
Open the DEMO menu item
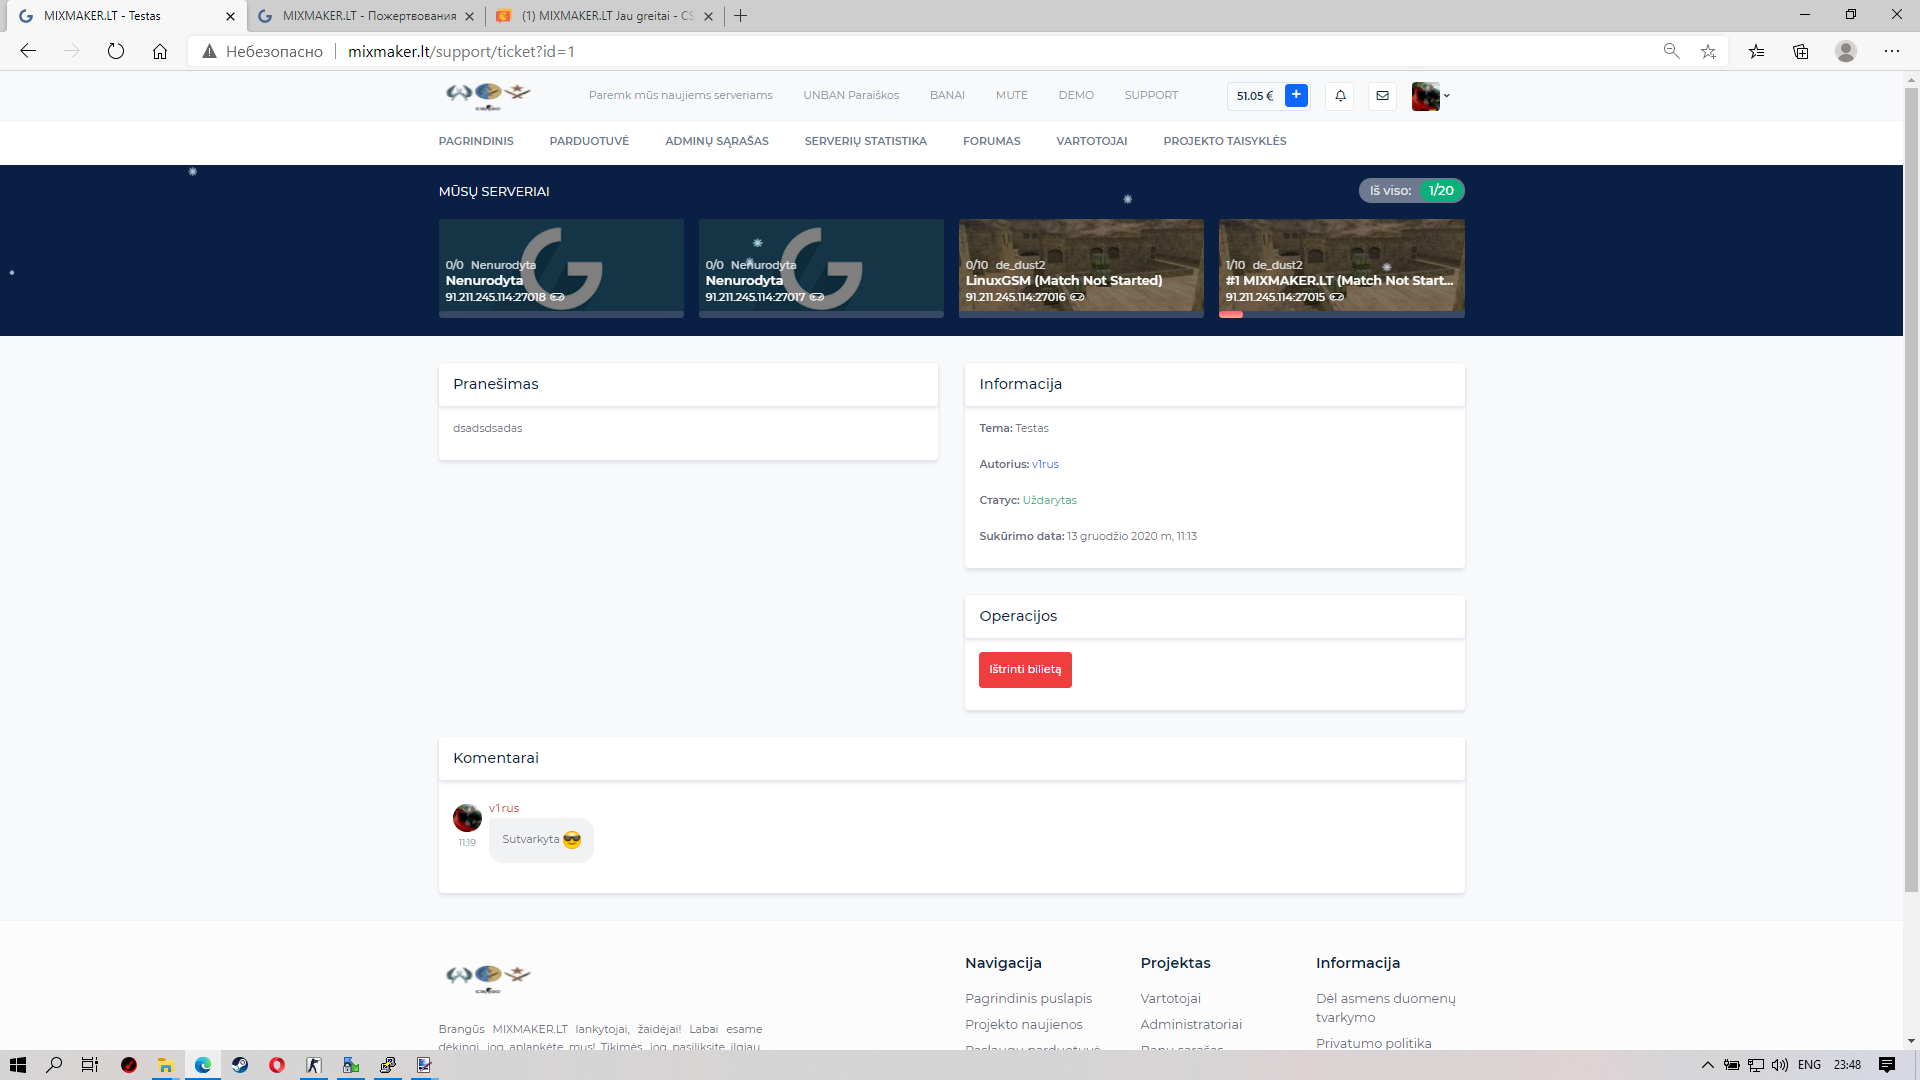click(x=1076, y=95)
